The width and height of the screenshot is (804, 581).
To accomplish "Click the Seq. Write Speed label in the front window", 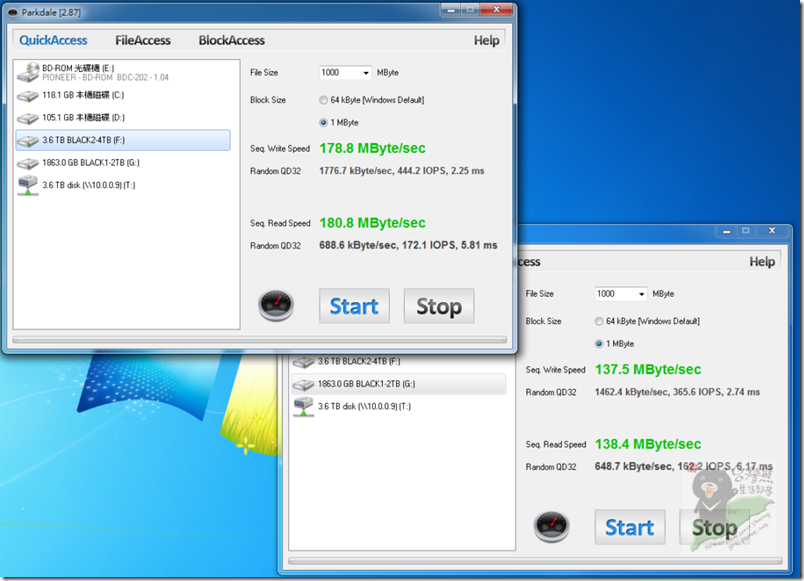I will coord(280,149).
